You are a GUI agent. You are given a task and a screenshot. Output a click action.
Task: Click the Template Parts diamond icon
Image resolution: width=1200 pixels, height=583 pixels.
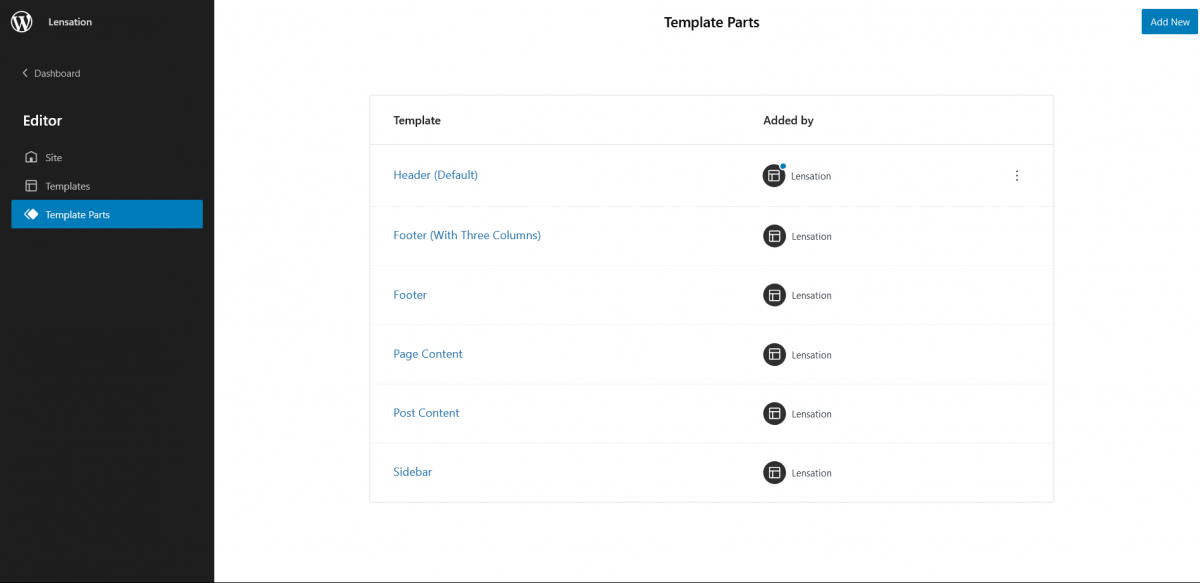pyautogui.click(x=31, y=214)
